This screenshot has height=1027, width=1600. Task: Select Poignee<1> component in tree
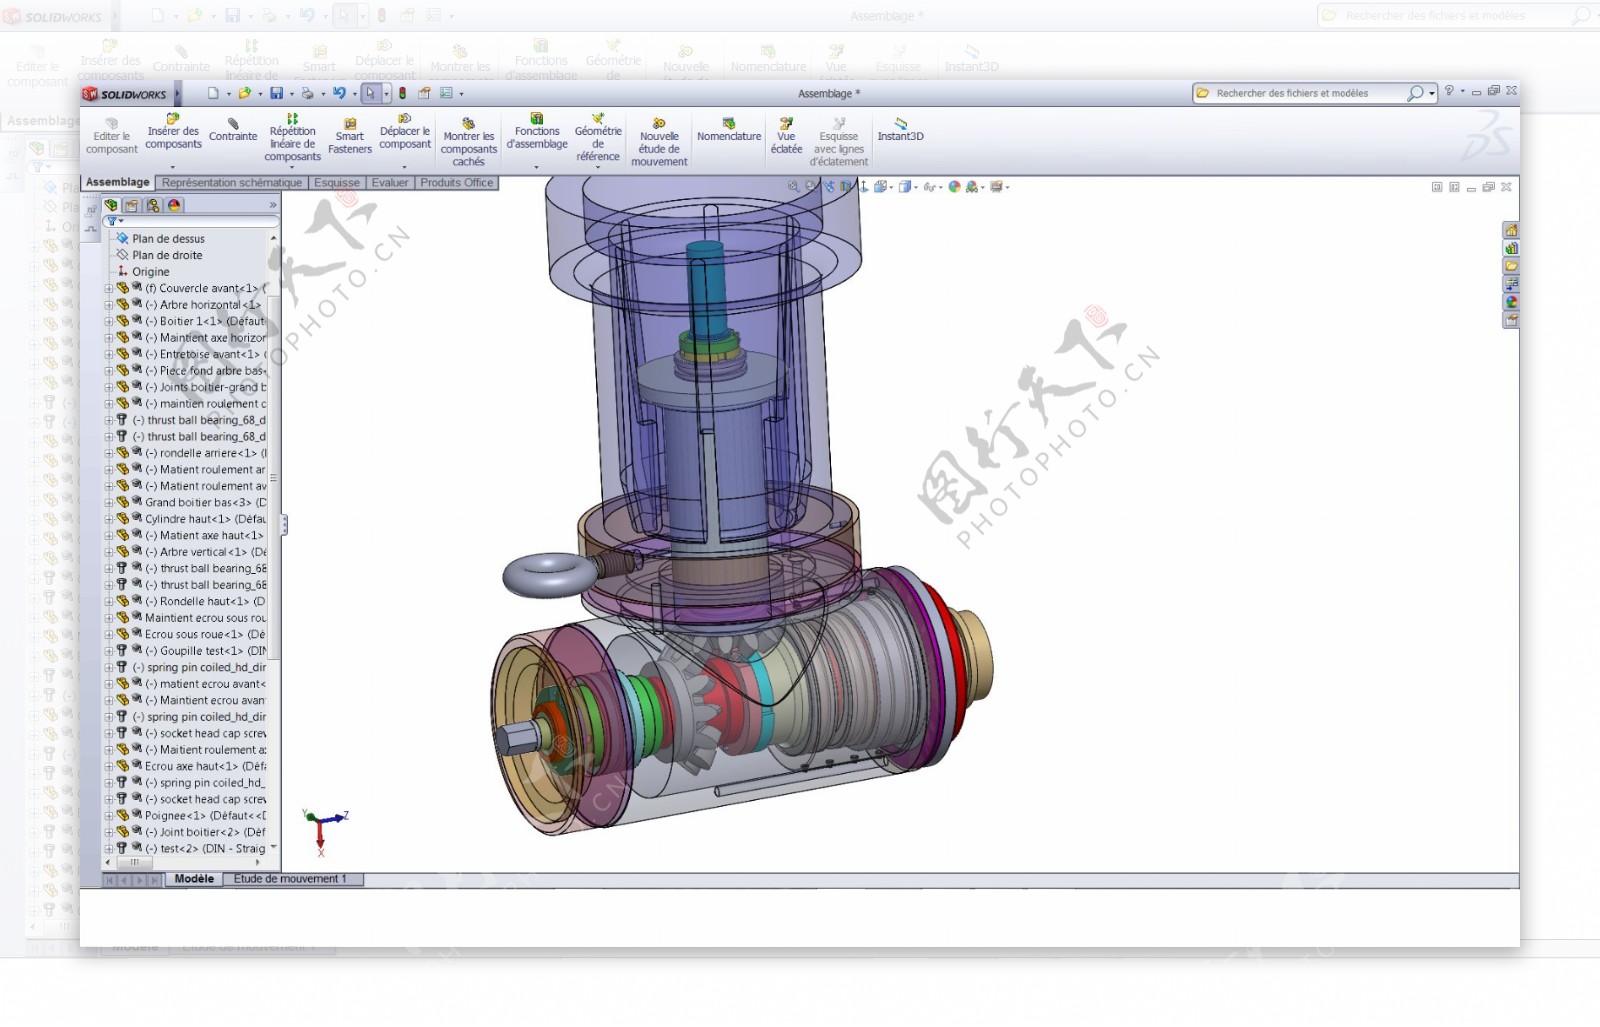coord(205,816)
